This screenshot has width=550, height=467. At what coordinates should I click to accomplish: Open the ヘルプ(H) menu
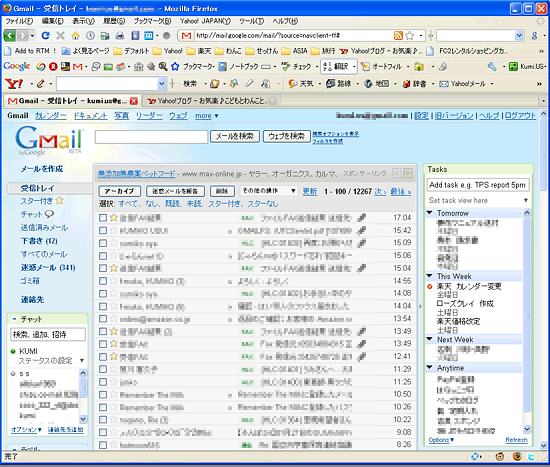tap(285, 21)
